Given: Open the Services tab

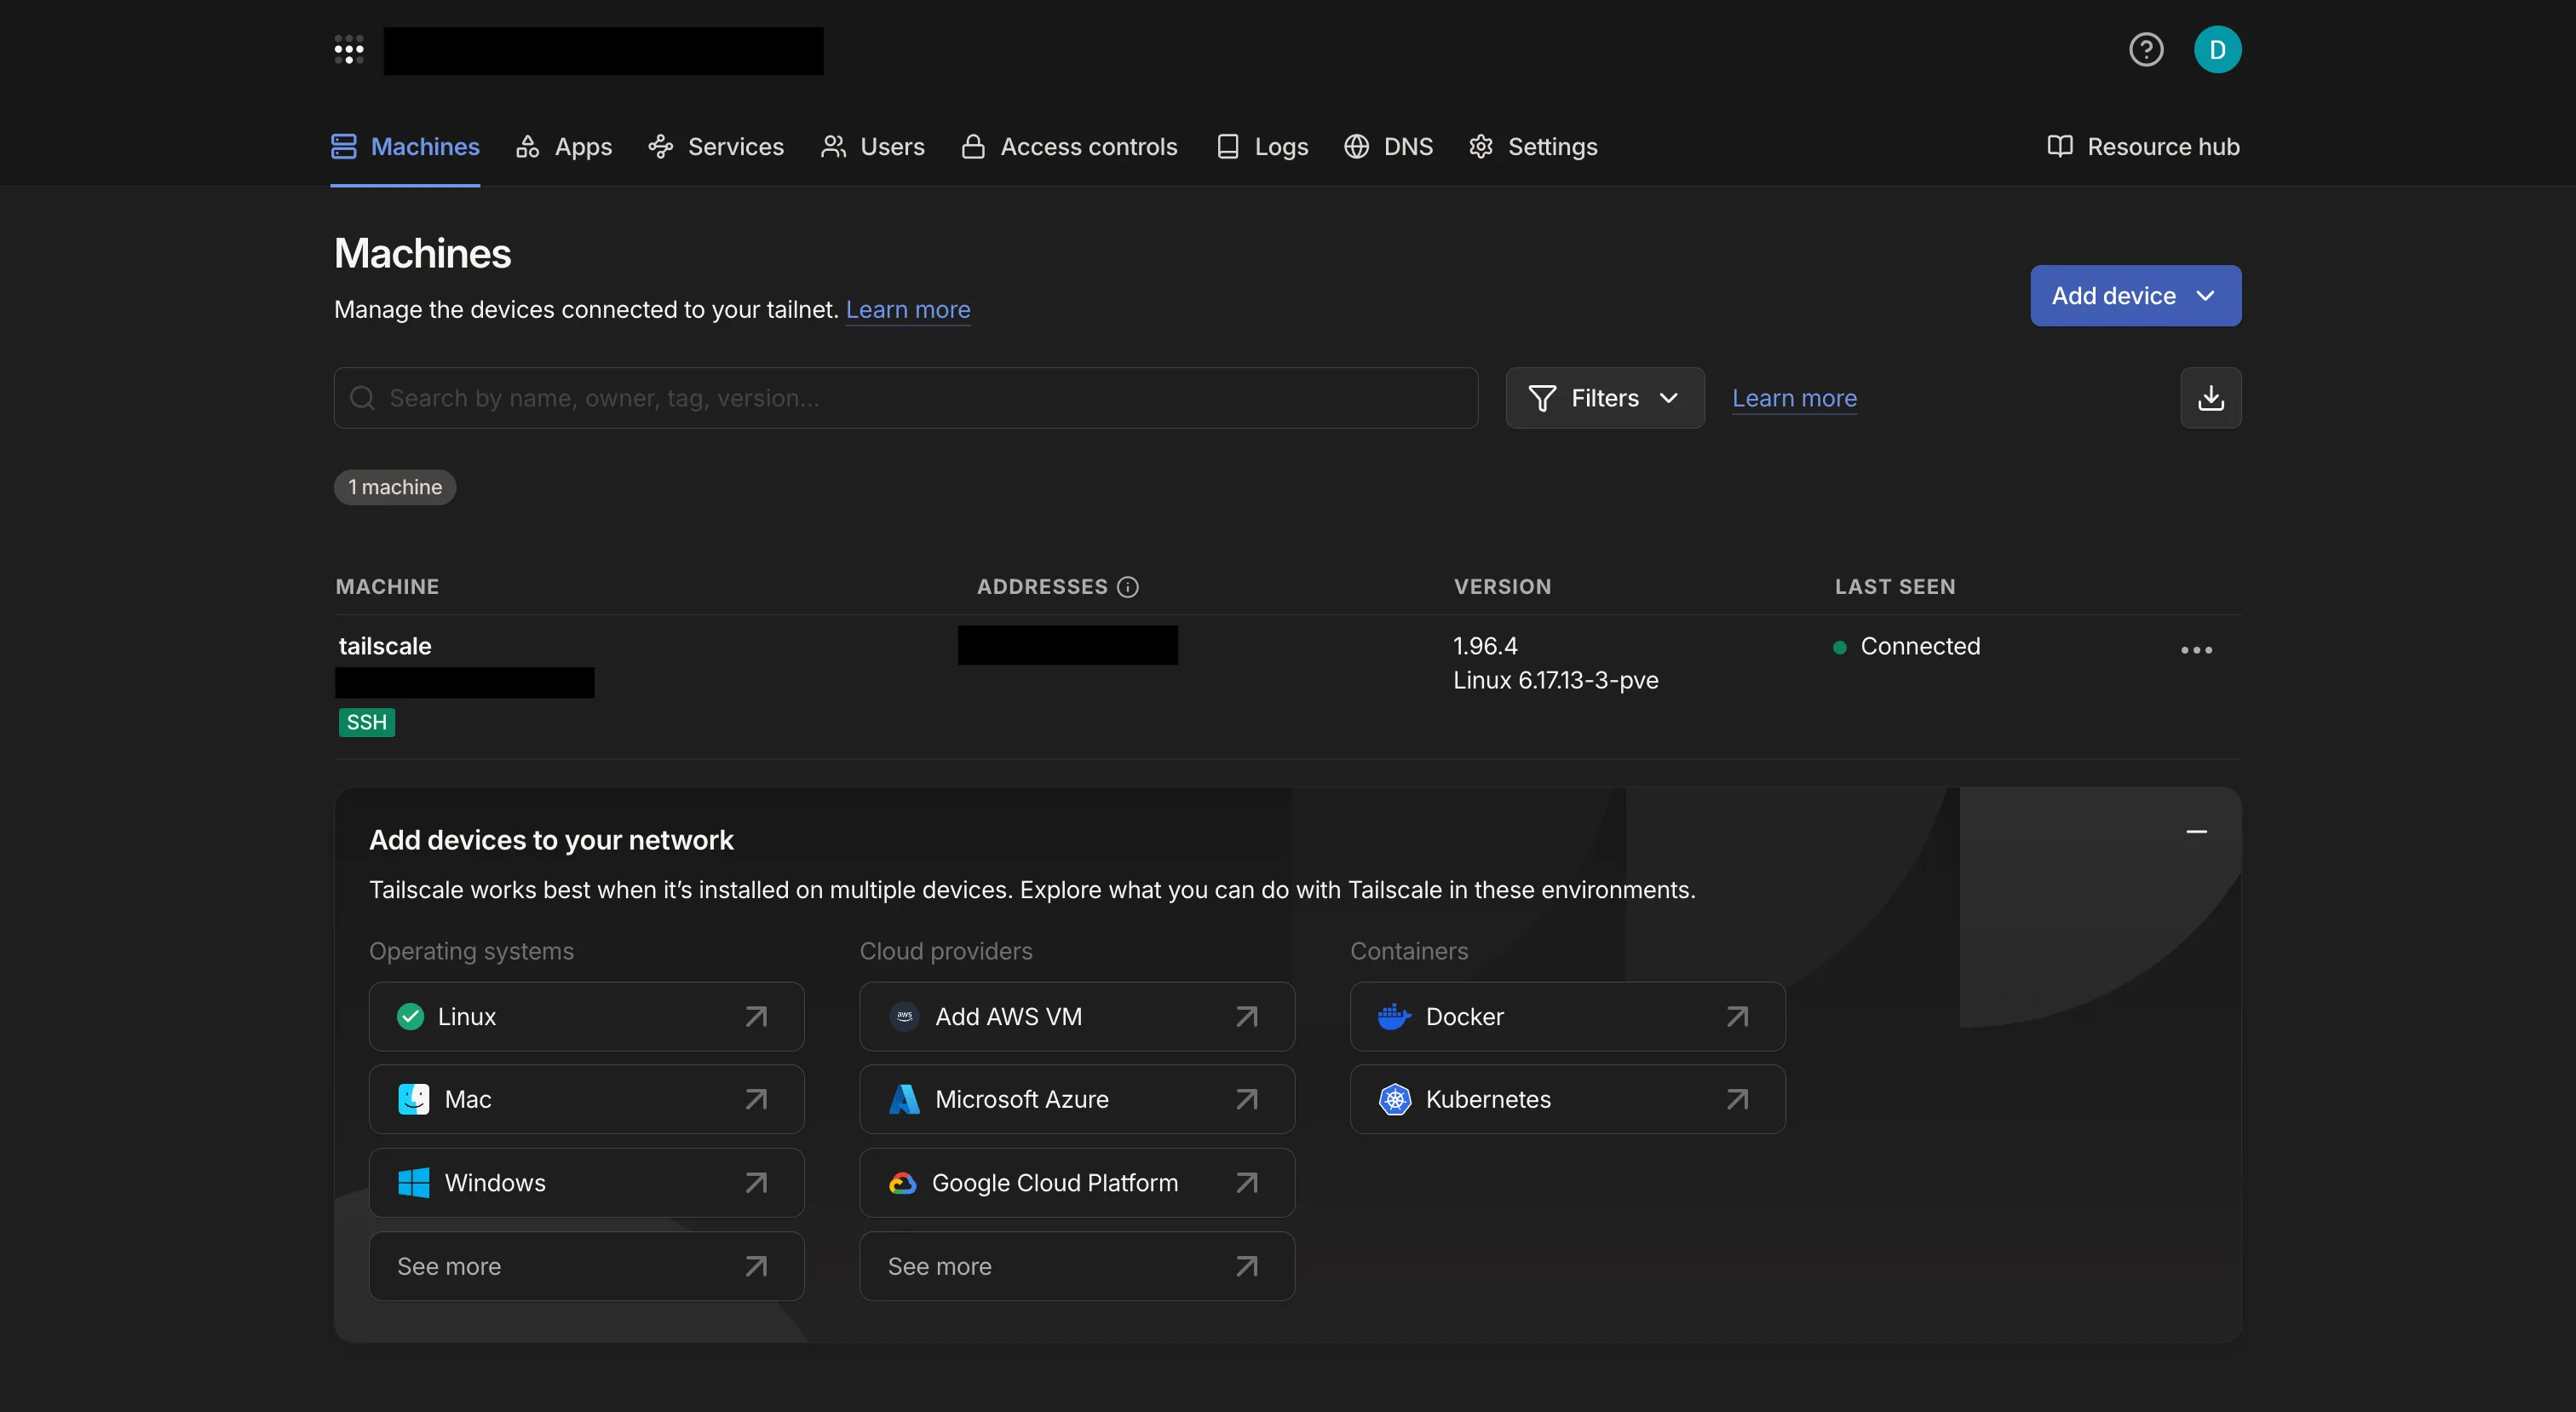Looking at the screenshot, I should point(716,147).
